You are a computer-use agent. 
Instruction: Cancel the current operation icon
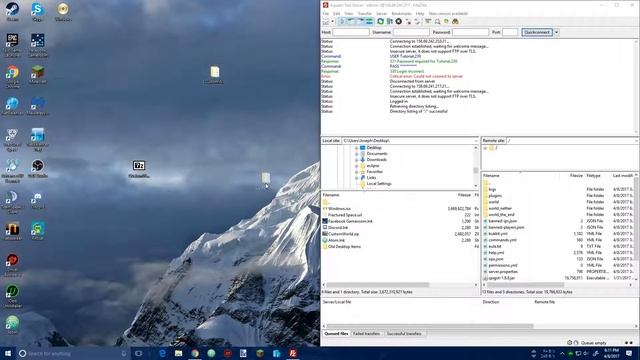pyautogui.click(x=398, y=21)
